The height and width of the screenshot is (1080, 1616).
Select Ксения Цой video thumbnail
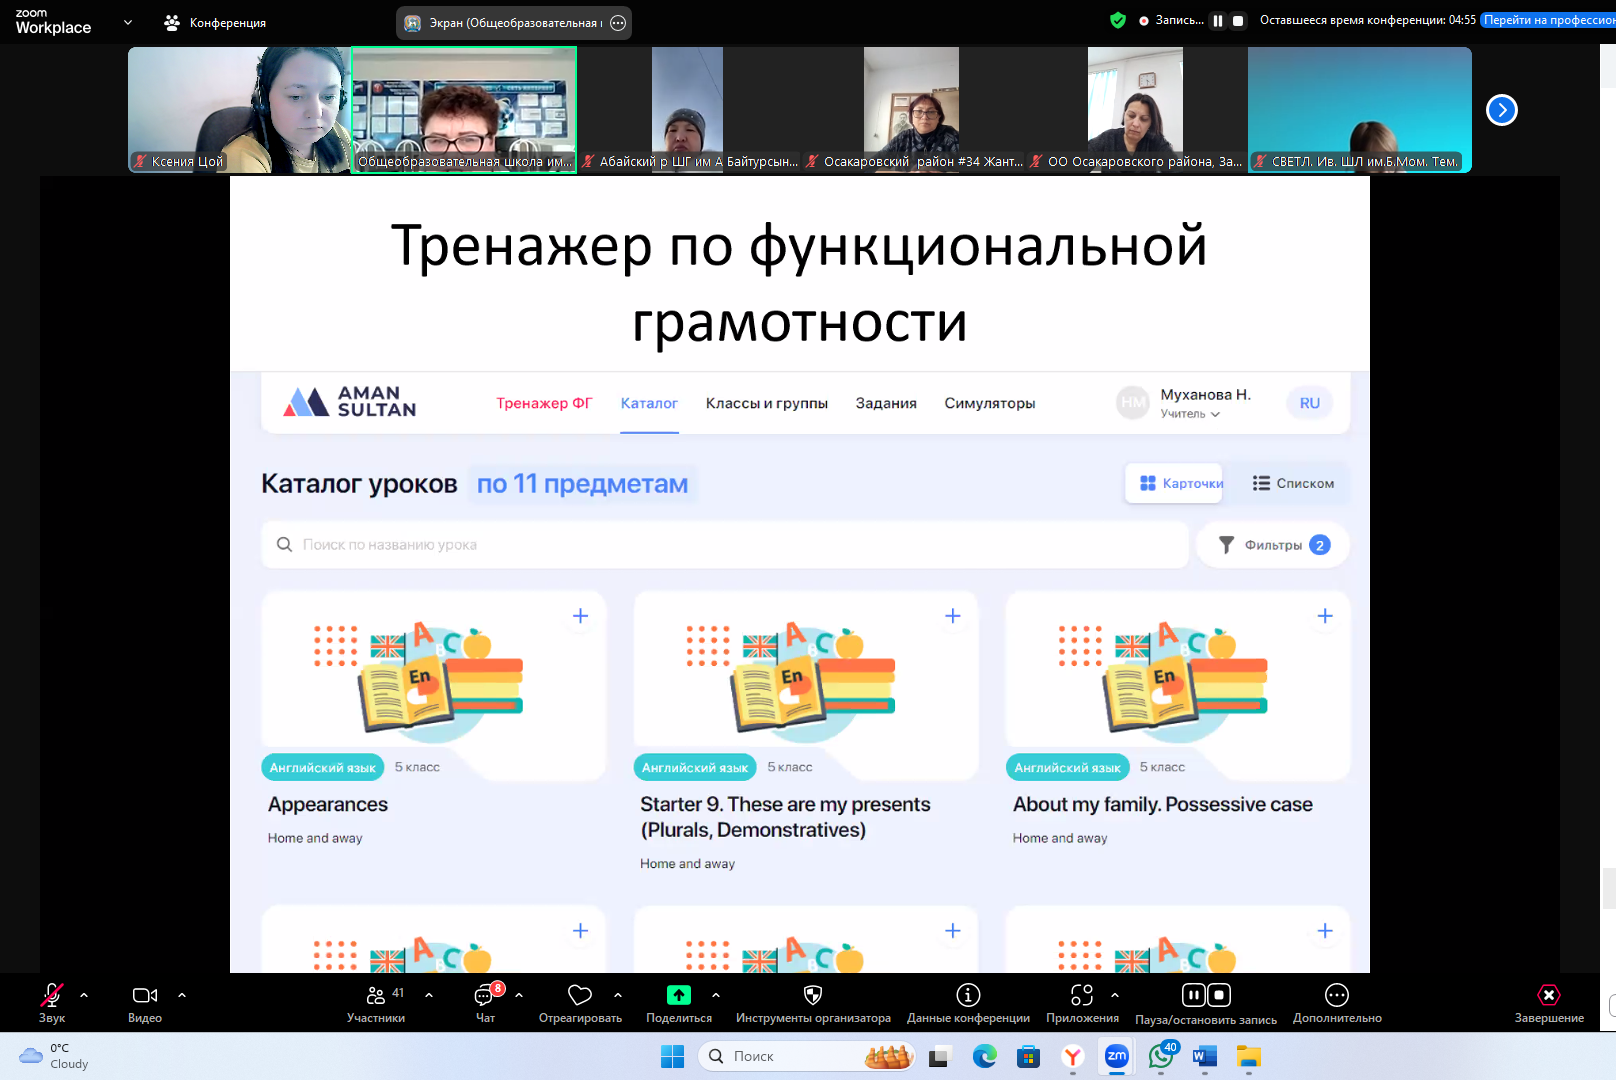pyautogui.click(x=239, y=110)
